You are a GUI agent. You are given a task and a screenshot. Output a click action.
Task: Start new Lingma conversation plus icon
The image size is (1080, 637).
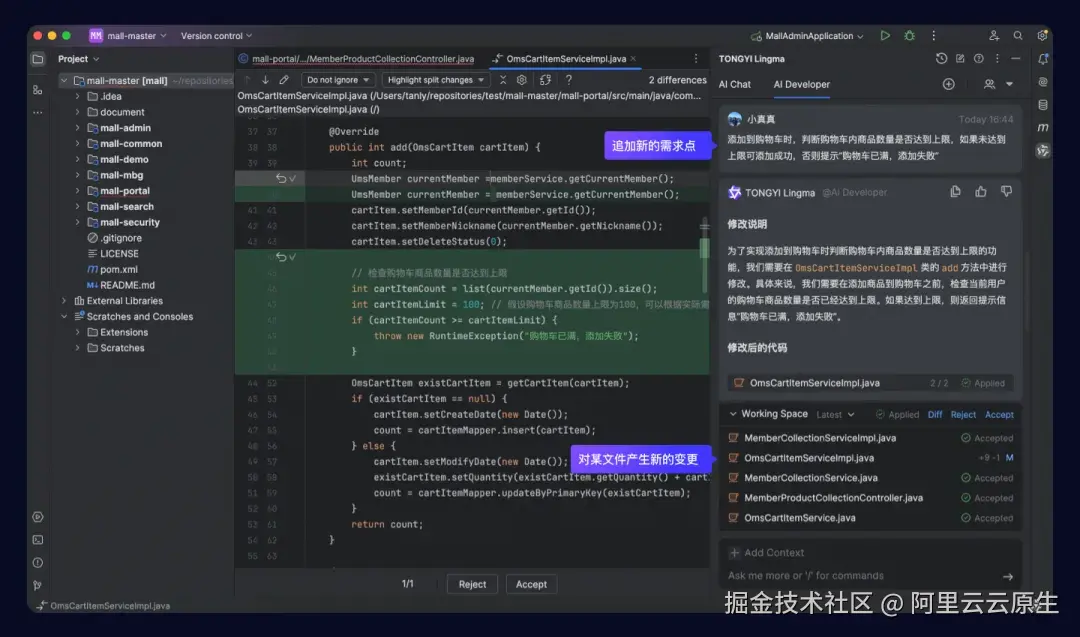(x=948, y=84)
